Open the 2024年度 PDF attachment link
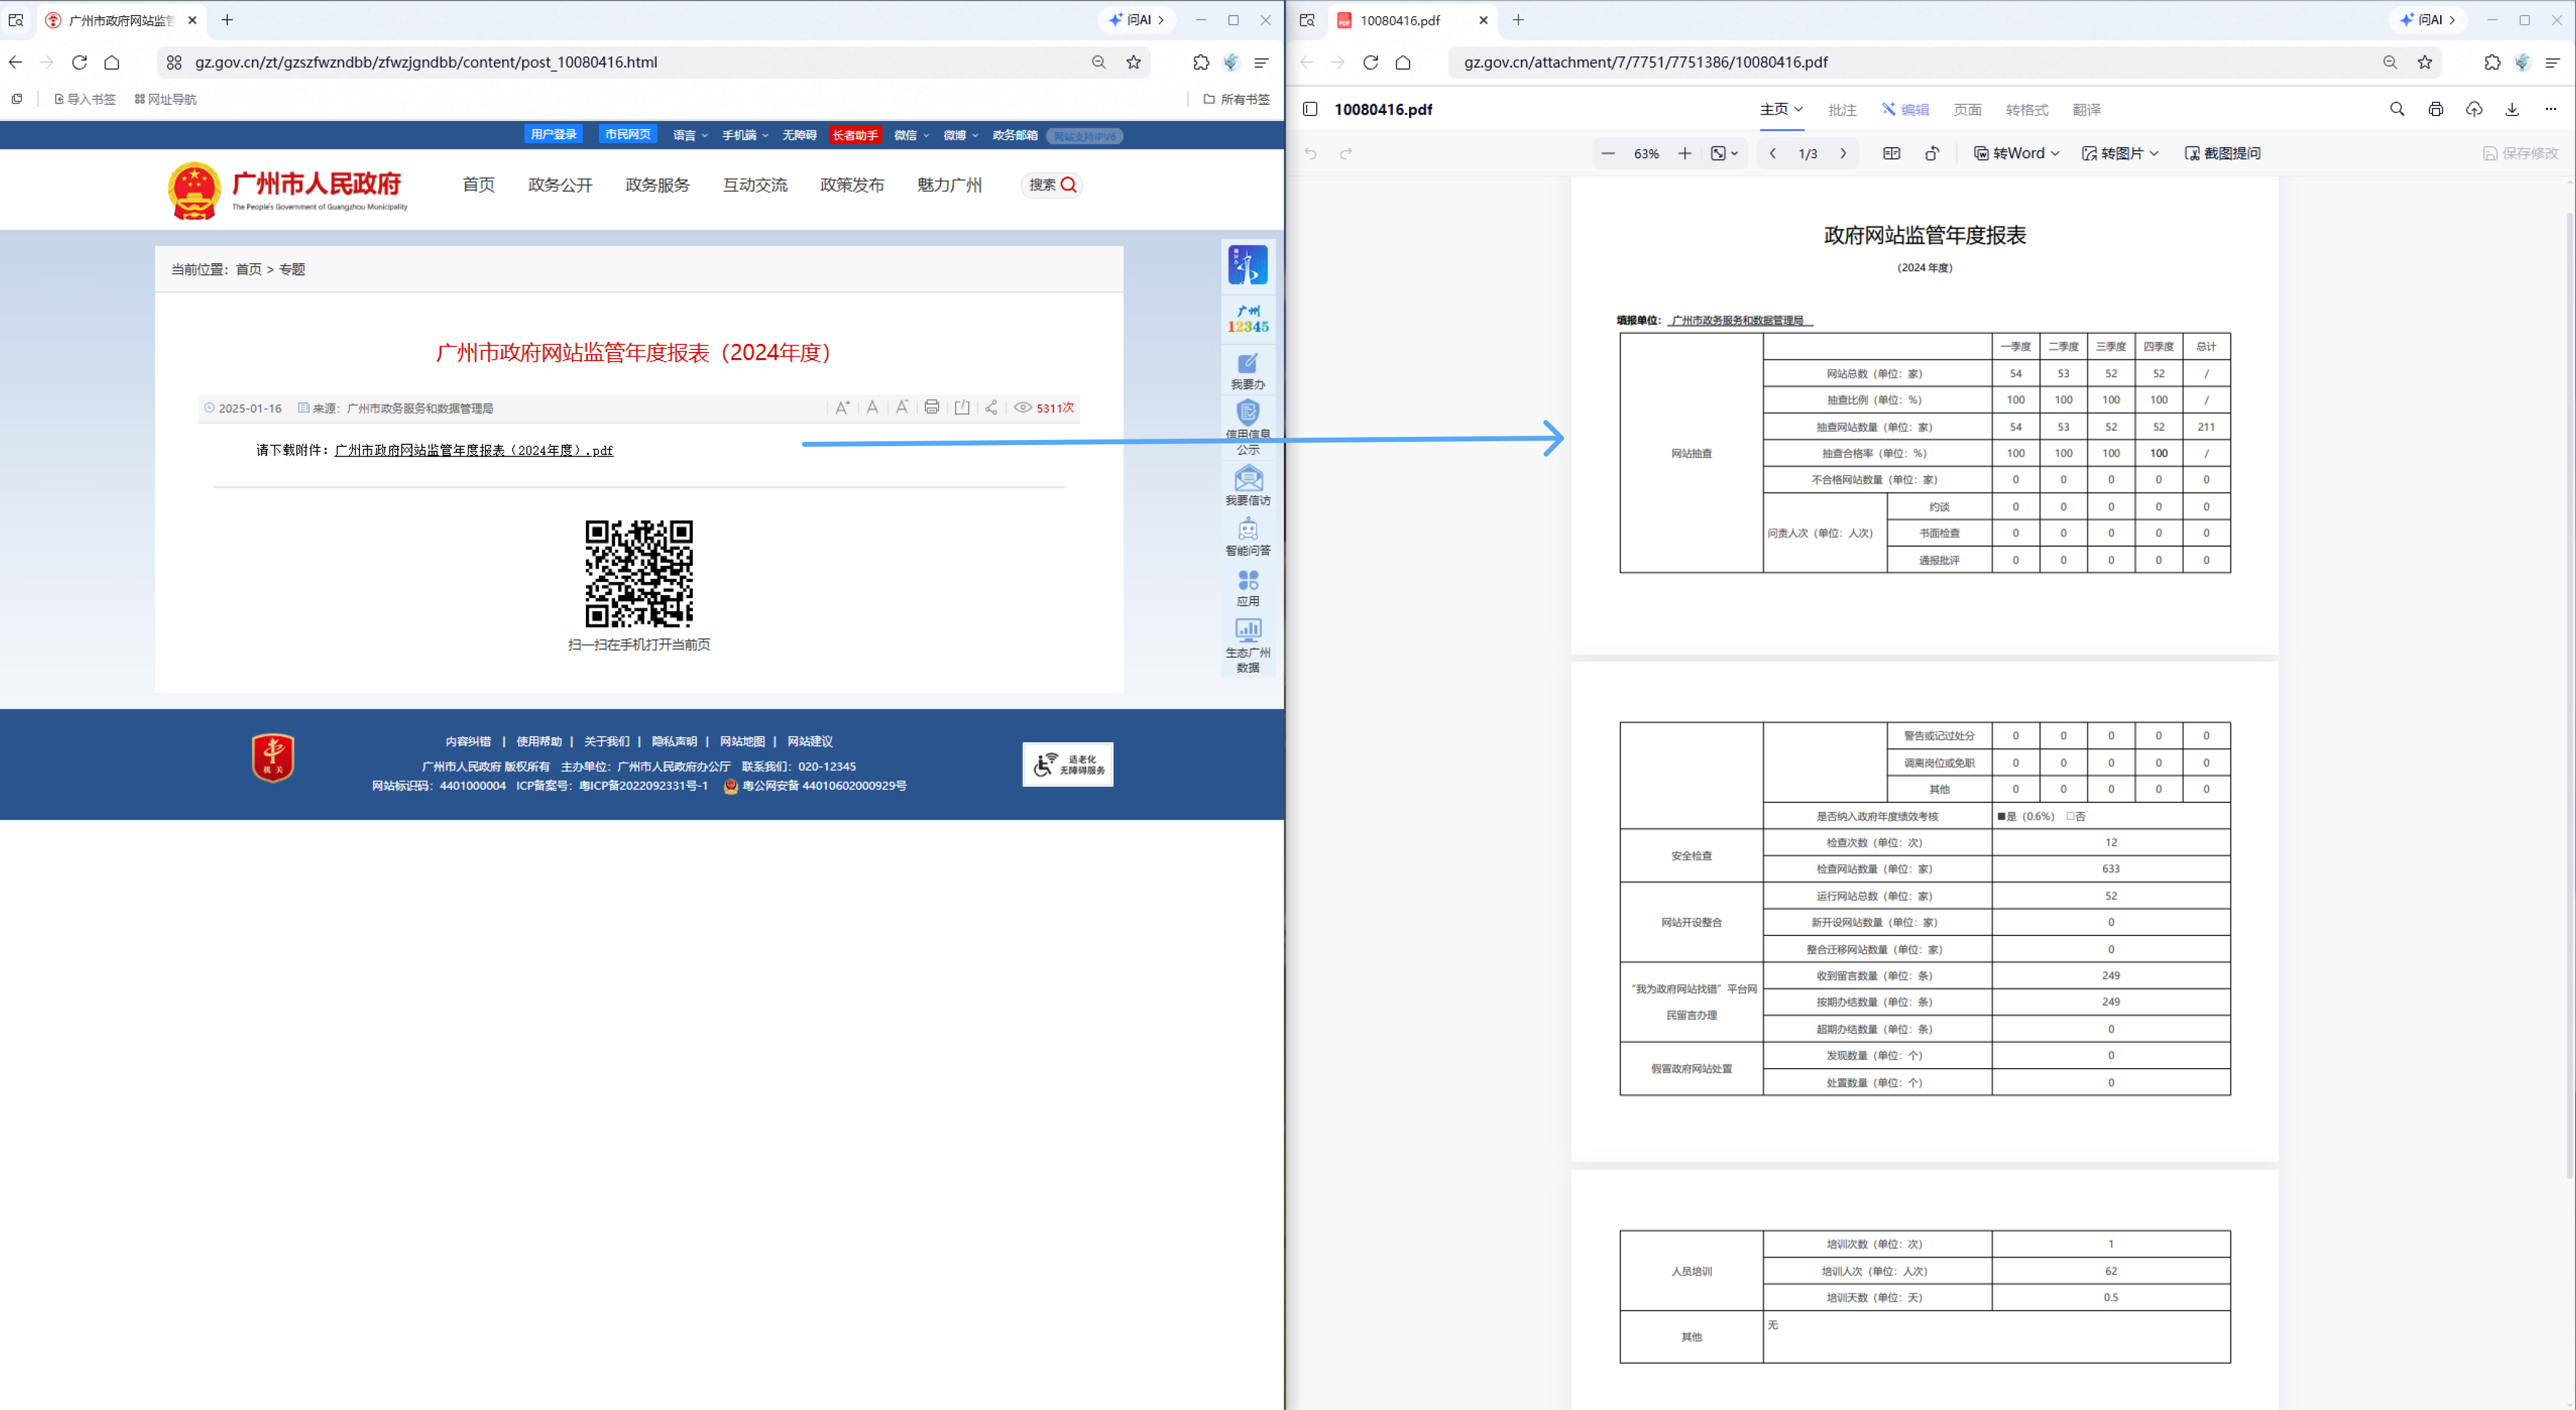Image resolution: width=2576 pixels, height=1410 pixels. [x=473, y=450]
